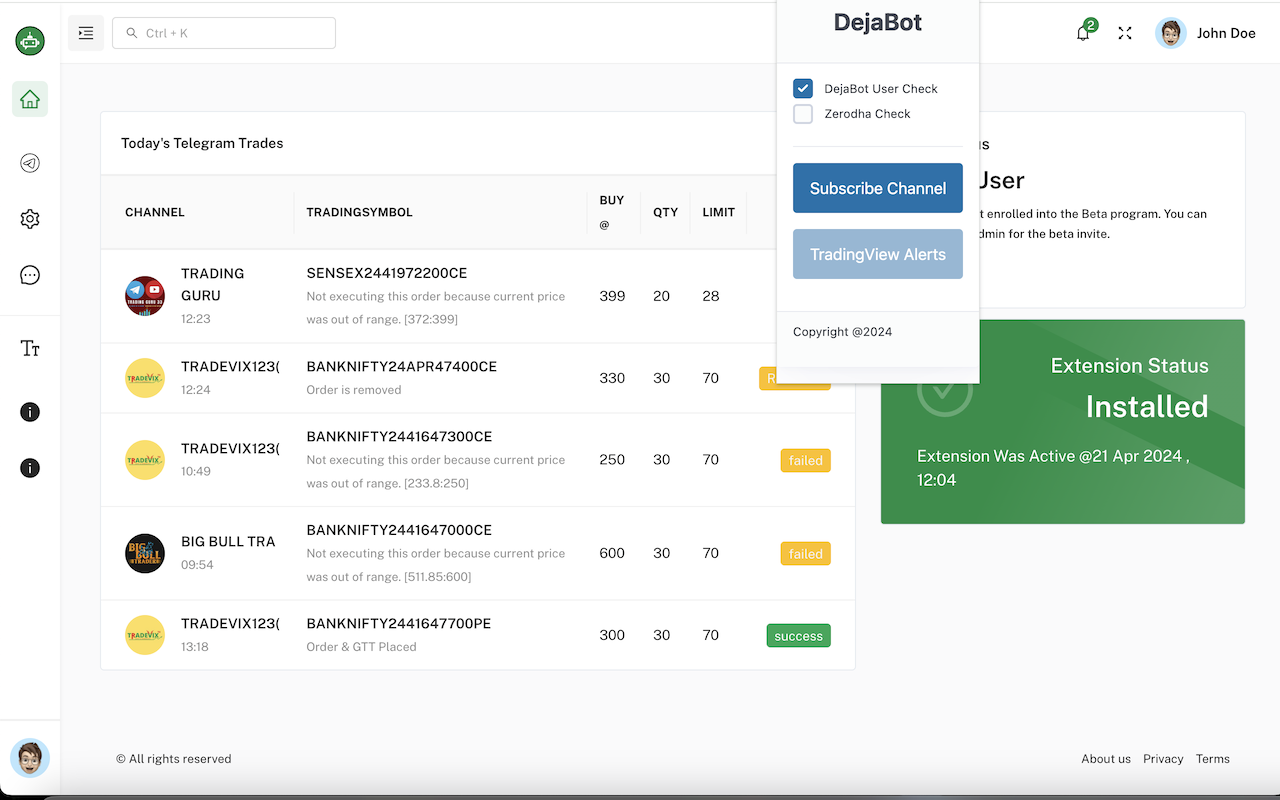This screenshot has height=800, width=1280.
Task: Uncheck the DejaBot User Check checkbox
Action: click(803, 88)
